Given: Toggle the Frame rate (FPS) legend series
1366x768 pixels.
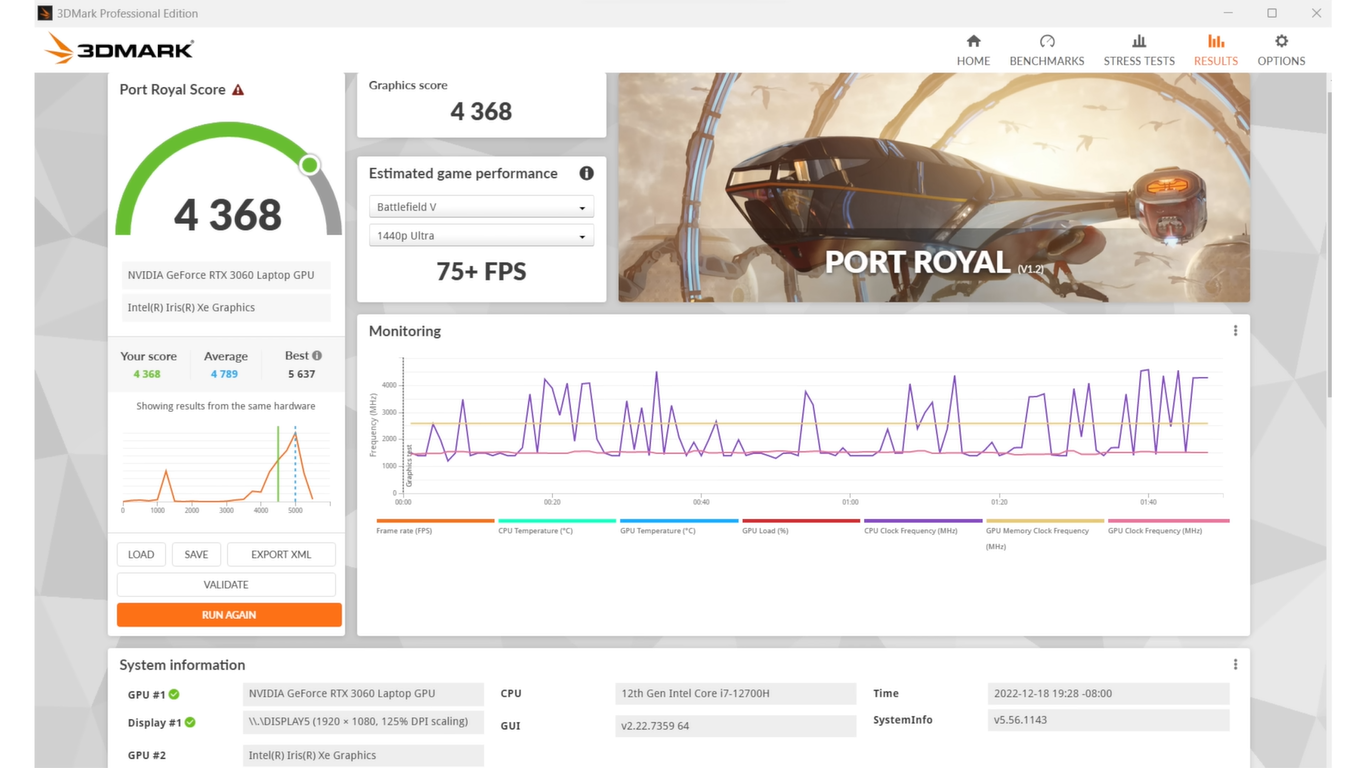Looking at the screenshot, I should pos(404,530).
